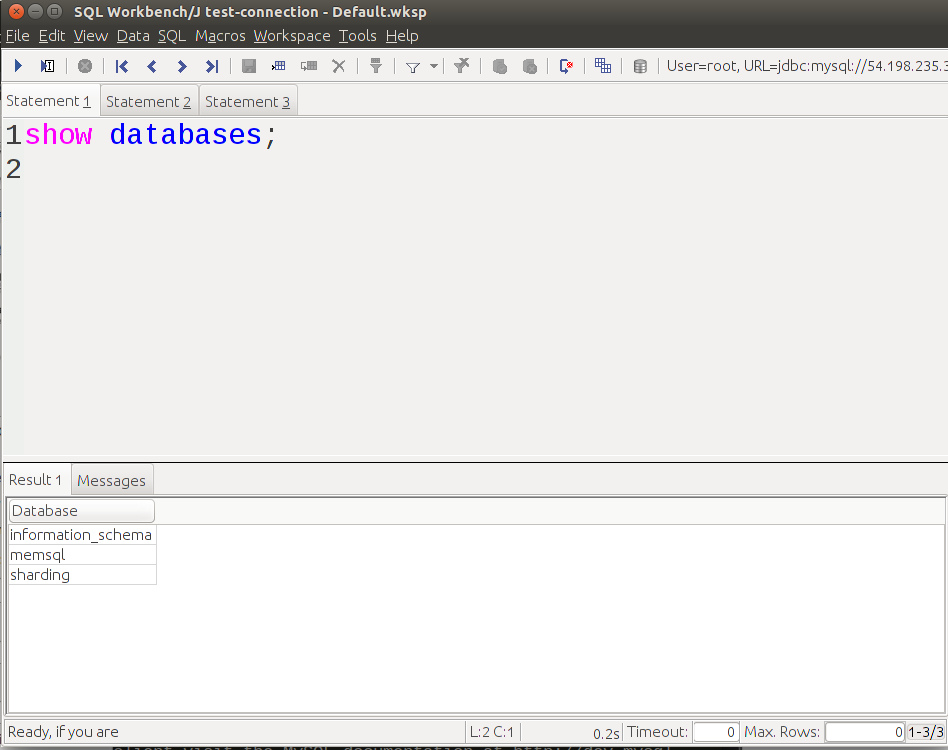948x750 pixels.
Task: Insert a new row into the result
Action: pyautogui.click(x=278, y=66)
